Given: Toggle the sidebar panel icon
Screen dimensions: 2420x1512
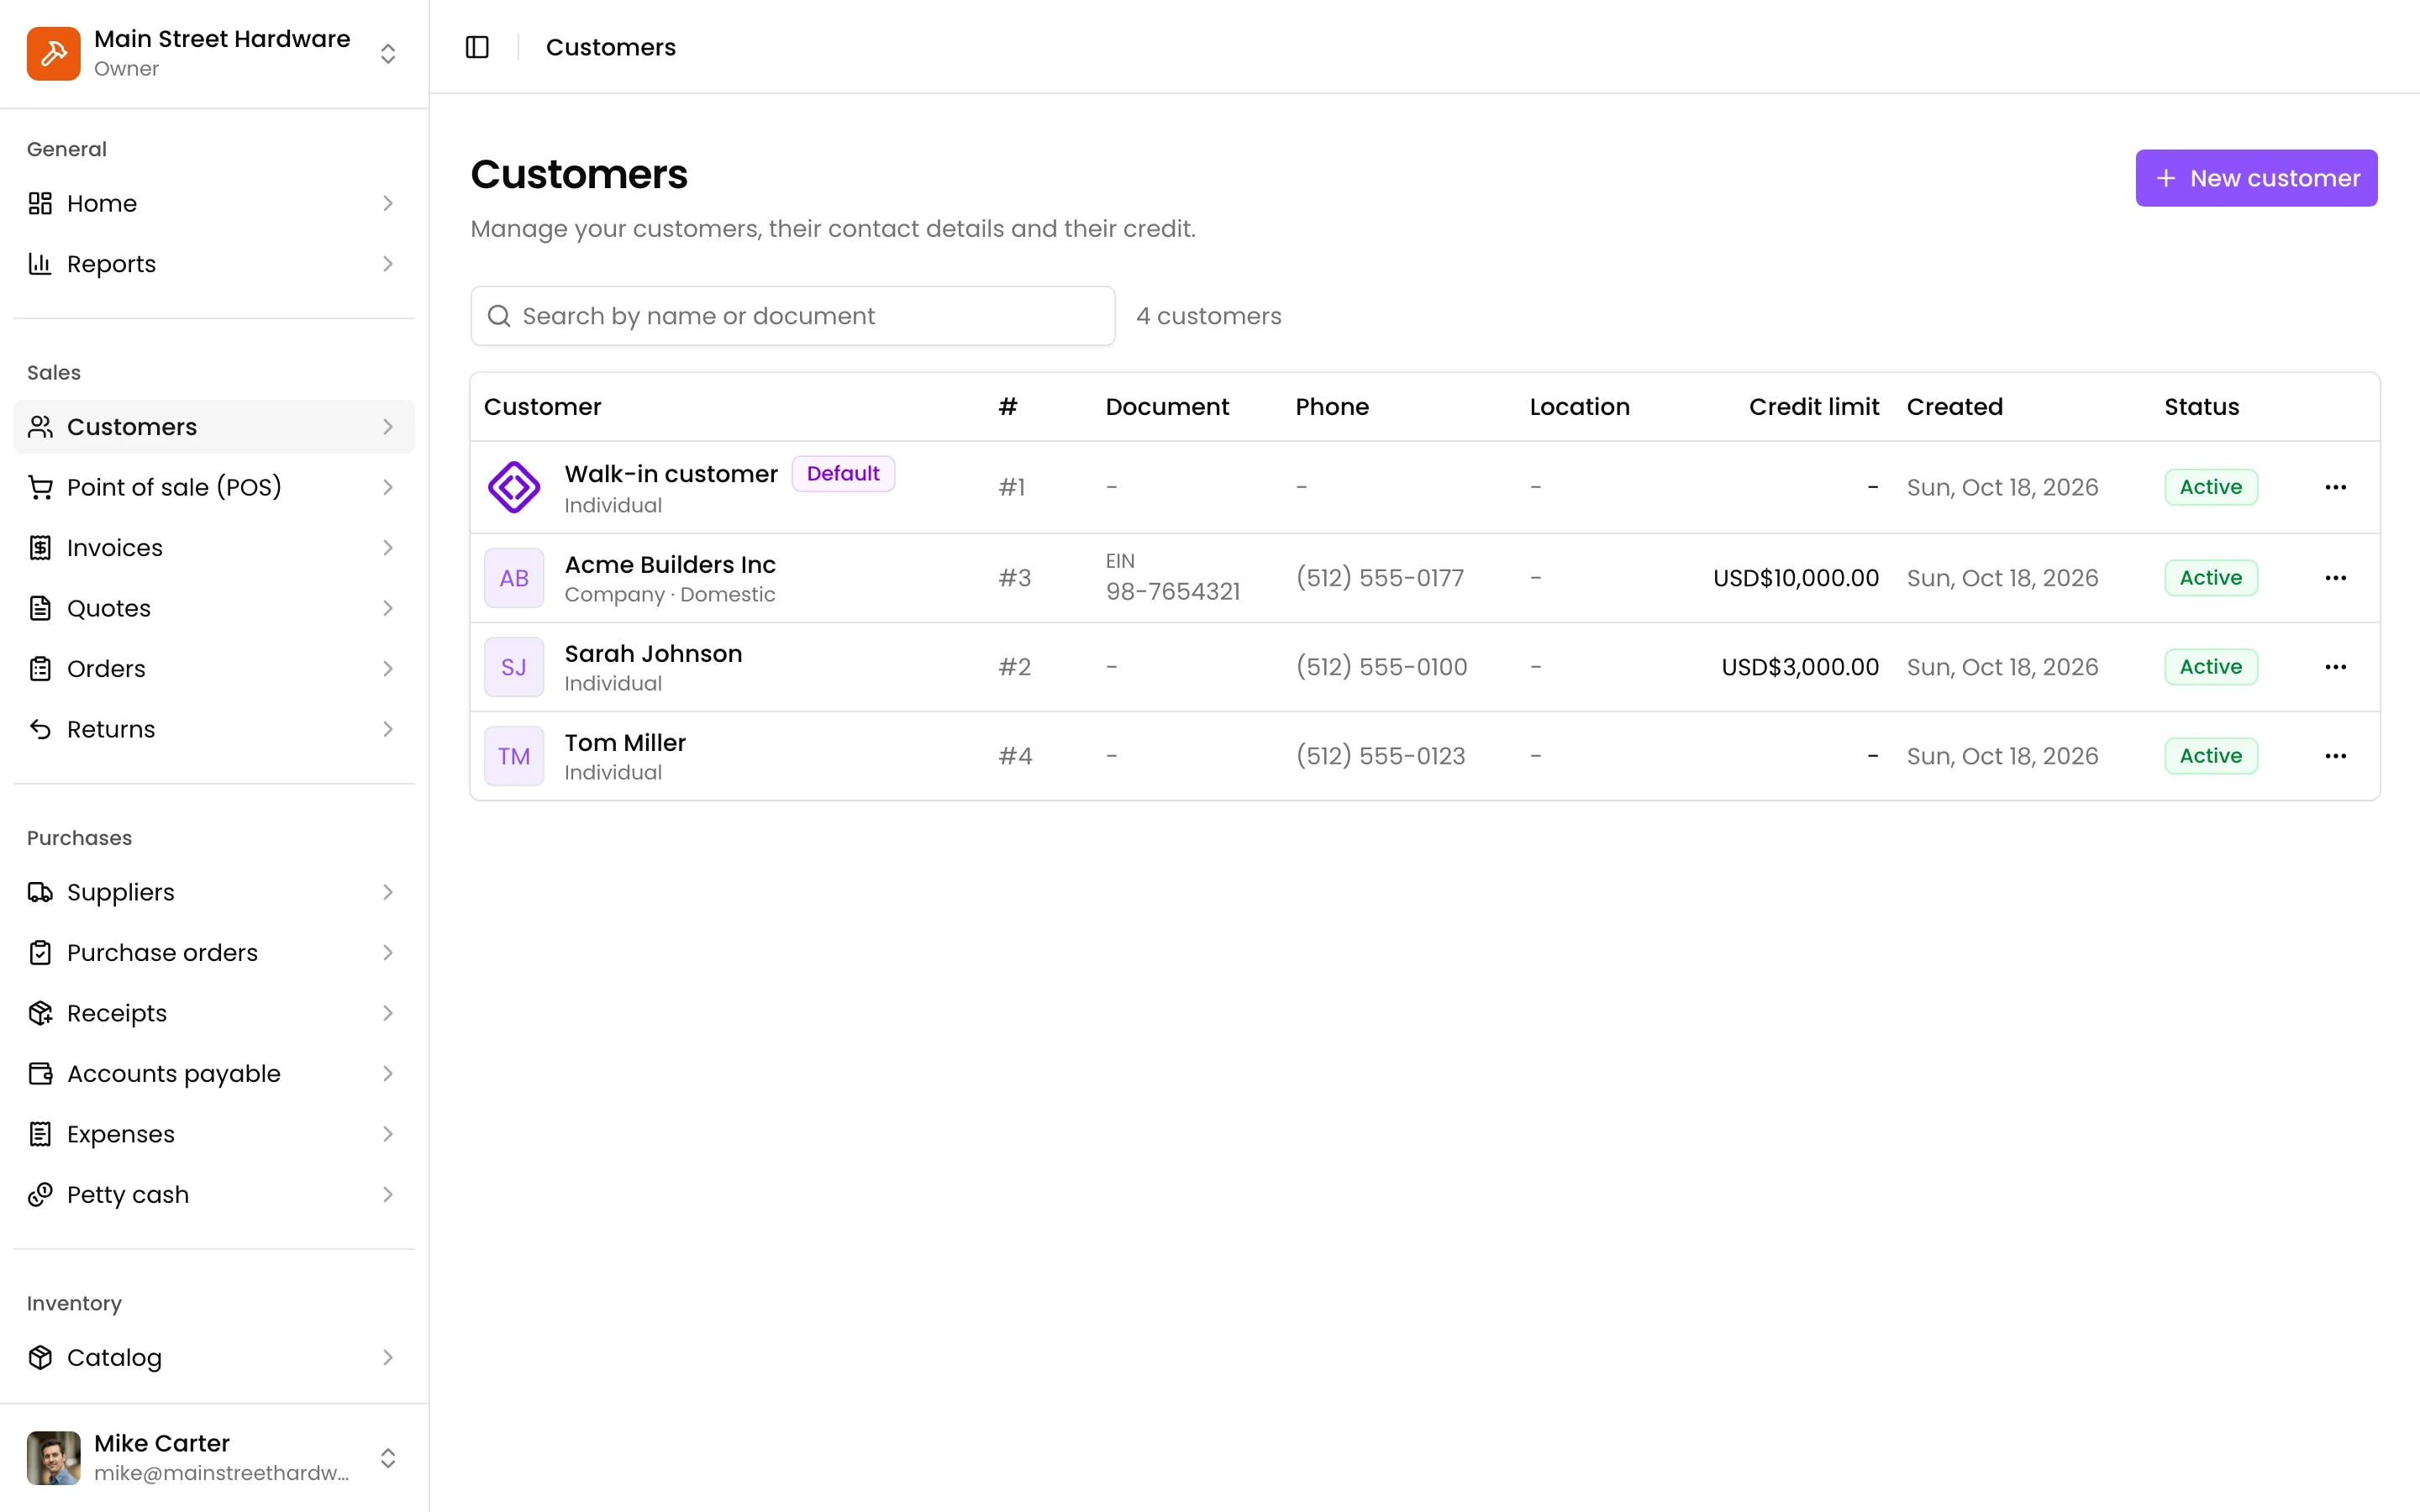Looking at the screenshot, I should tap(477, 47).
